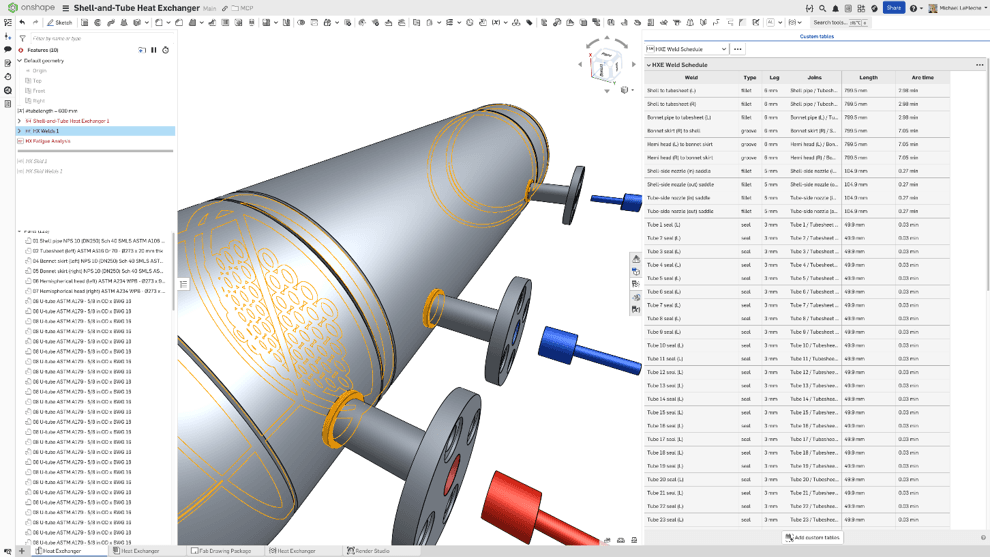Viewport: 990px width, 557px height.
Task: Rotate view with the cube's left arrow
Action: [x=580, y=64]
